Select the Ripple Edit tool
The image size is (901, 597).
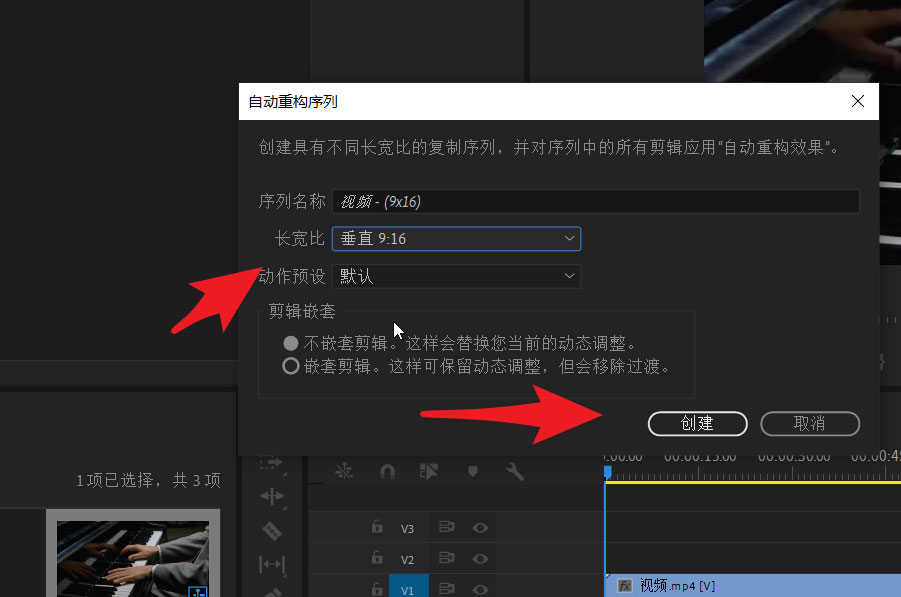tap(272, 496)
